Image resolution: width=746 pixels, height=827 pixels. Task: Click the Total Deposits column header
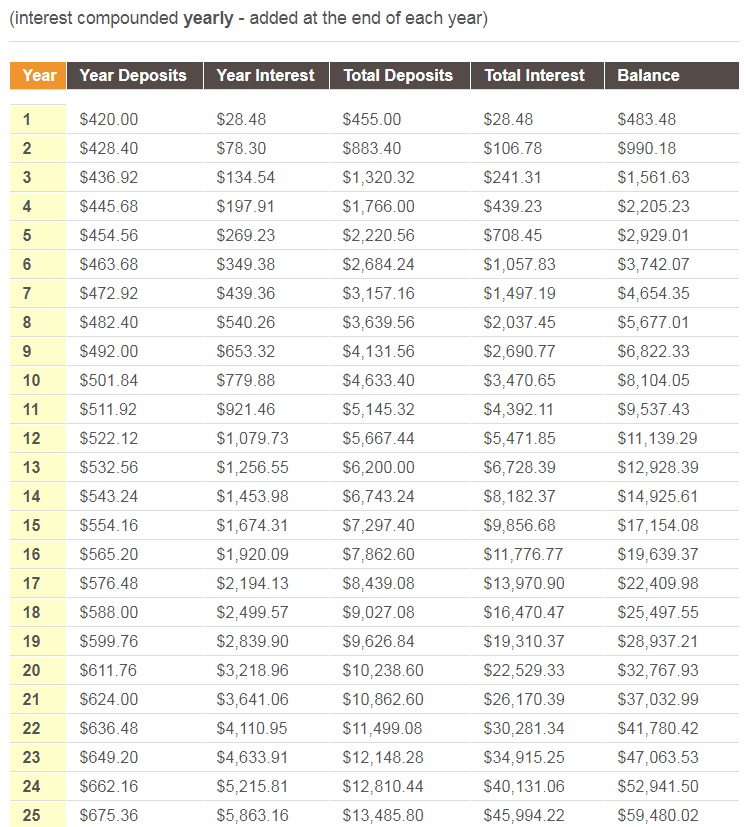[398, 75]
